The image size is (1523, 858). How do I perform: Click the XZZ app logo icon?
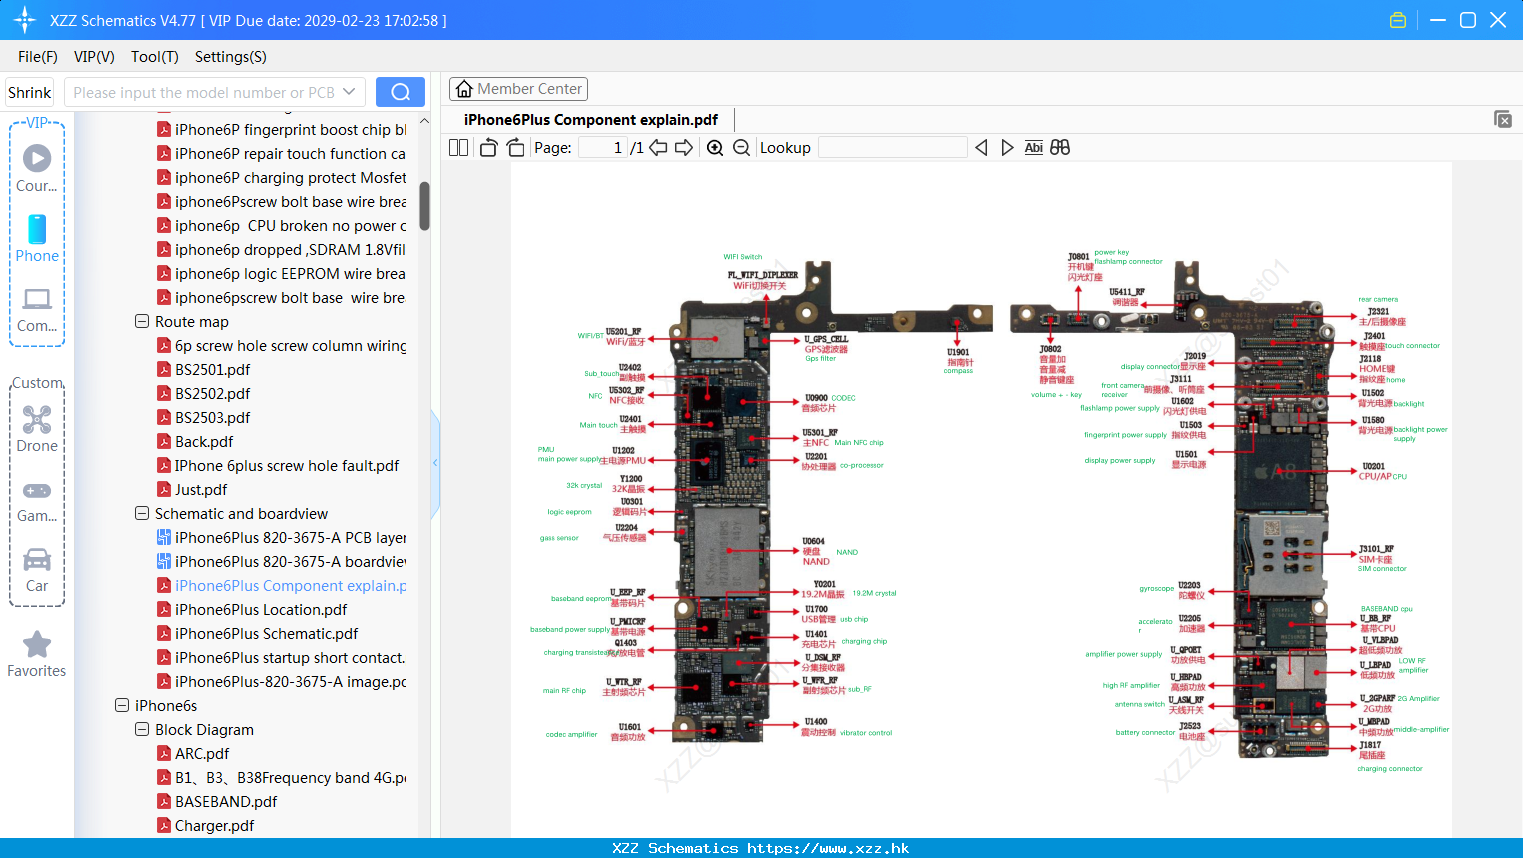click(24, 20)
